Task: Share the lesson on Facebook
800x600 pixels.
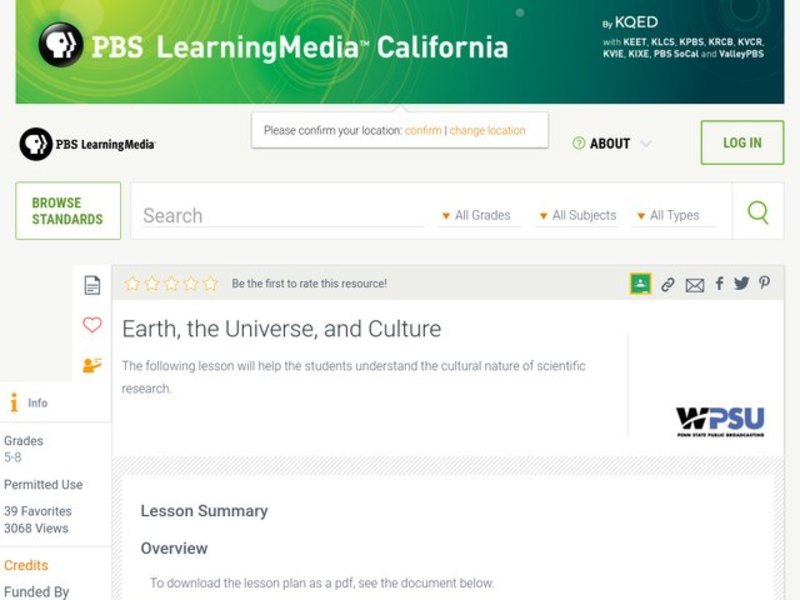Action: coord(719,284)
